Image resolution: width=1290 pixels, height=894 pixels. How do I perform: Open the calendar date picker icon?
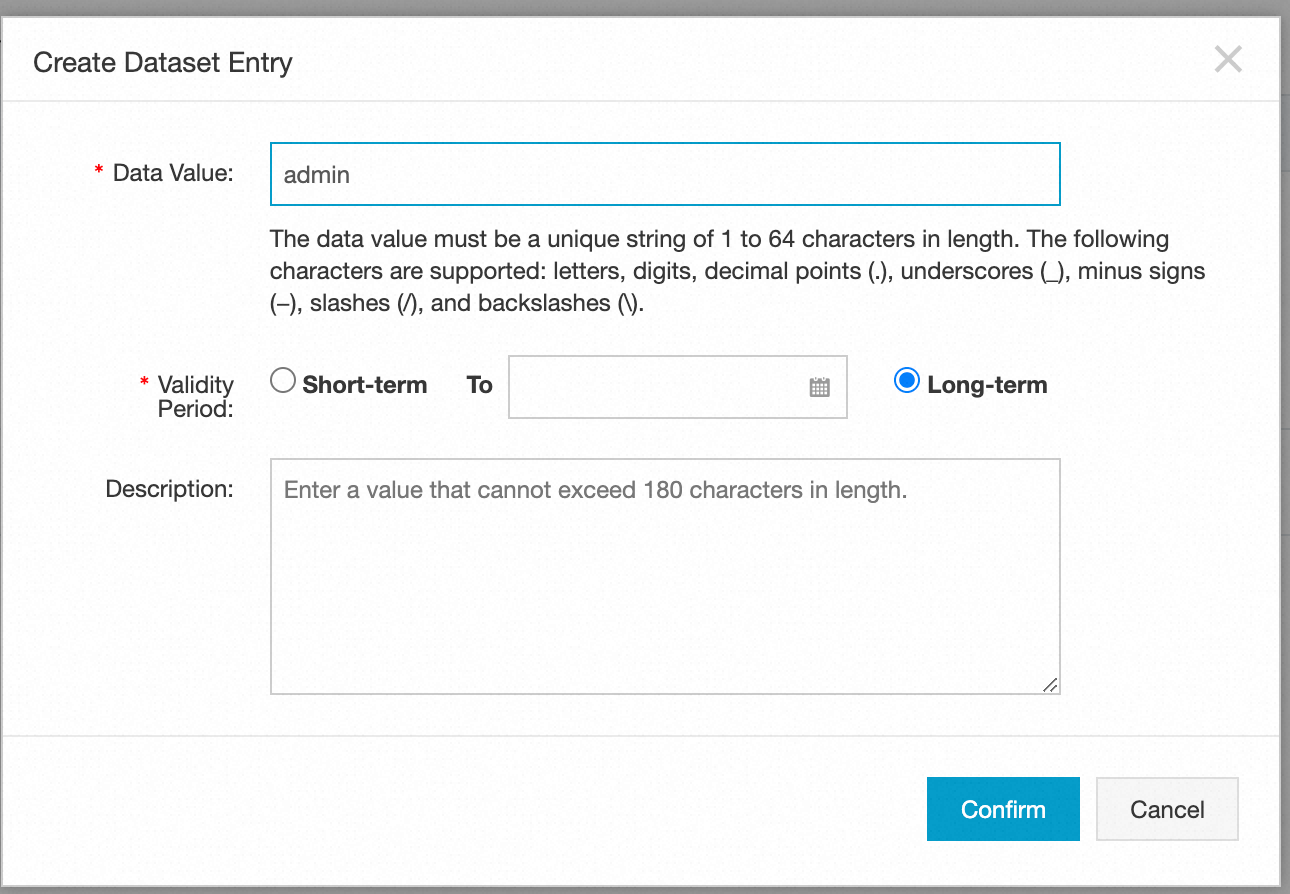(x=820, y=387)
